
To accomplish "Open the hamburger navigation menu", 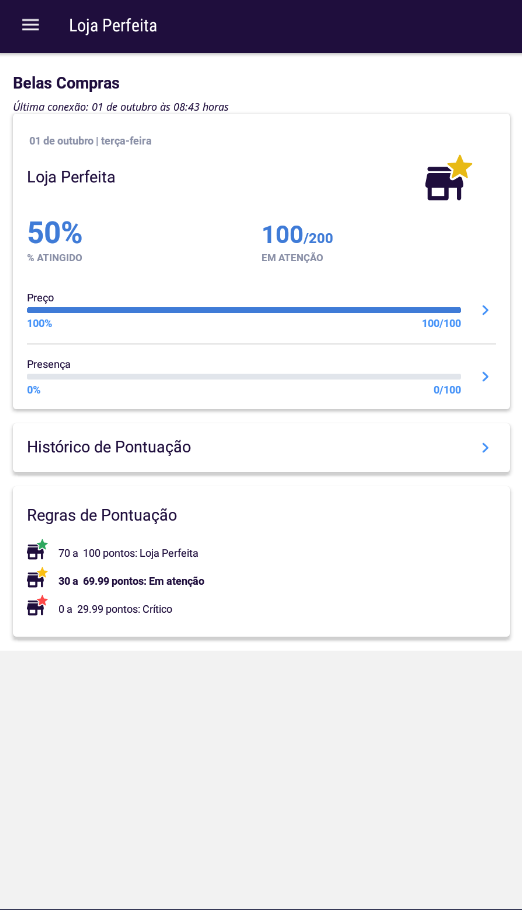I will pyautogui.click(x=30, y=25).
